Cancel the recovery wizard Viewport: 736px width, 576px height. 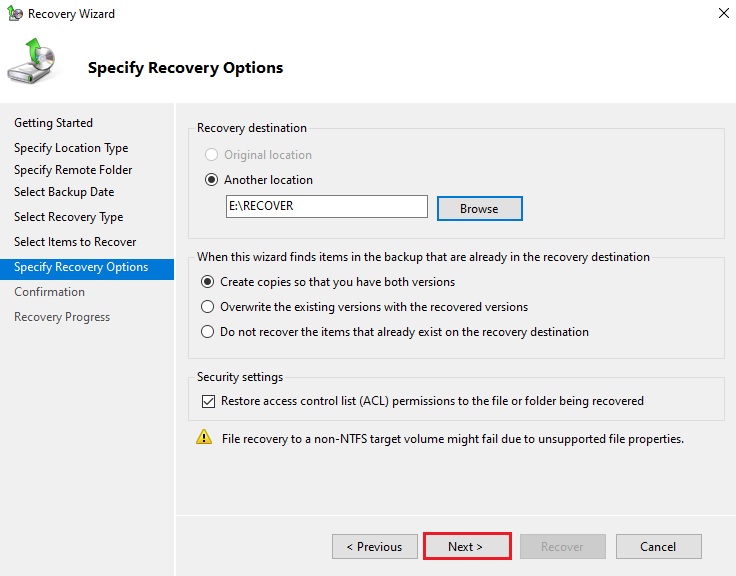point(658,547)
